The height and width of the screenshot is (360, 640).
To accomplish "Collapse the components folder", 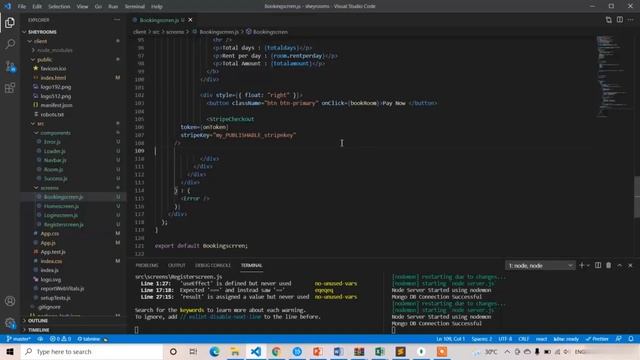I will 73,133.
